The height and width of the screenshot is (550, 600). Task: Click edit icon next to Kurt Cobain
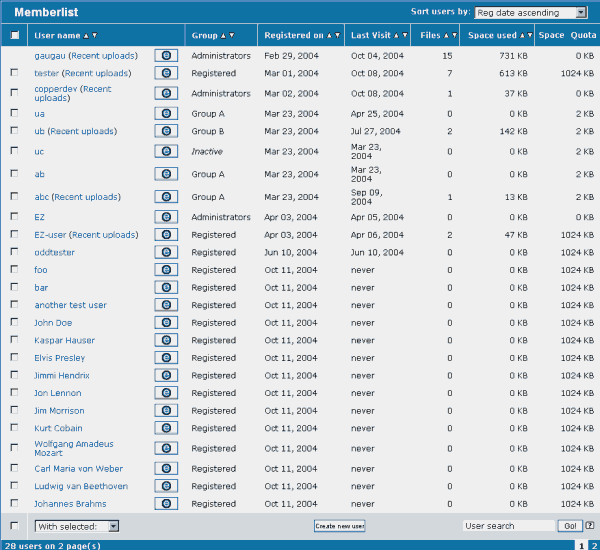point(166,428)
